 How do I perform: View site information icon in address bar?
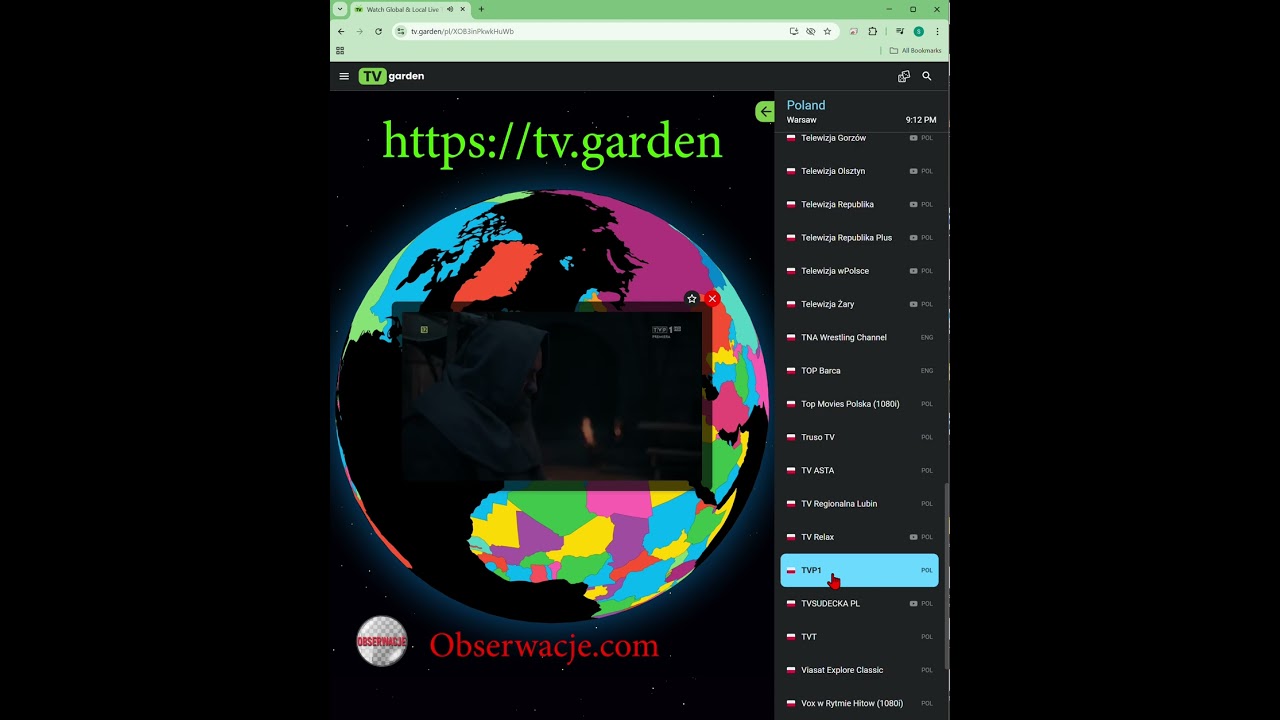[401, 31]
